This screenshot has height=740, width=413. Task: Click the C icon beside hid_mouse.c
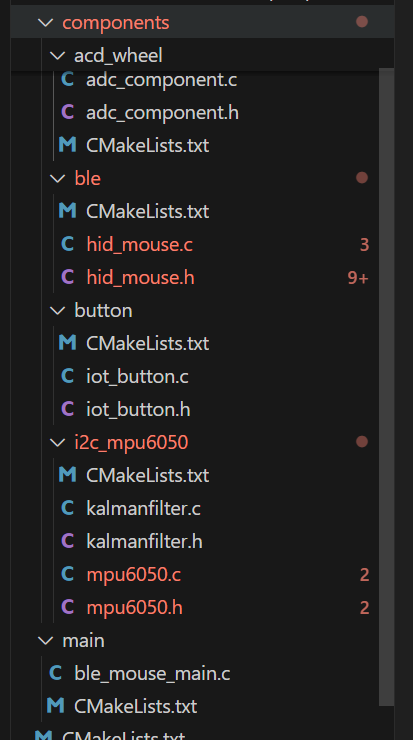[67, 244]
